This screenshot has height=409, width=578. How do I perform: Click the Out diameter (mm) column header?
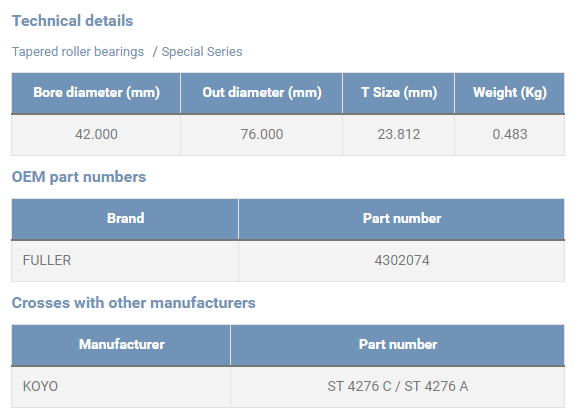(262, 93)
